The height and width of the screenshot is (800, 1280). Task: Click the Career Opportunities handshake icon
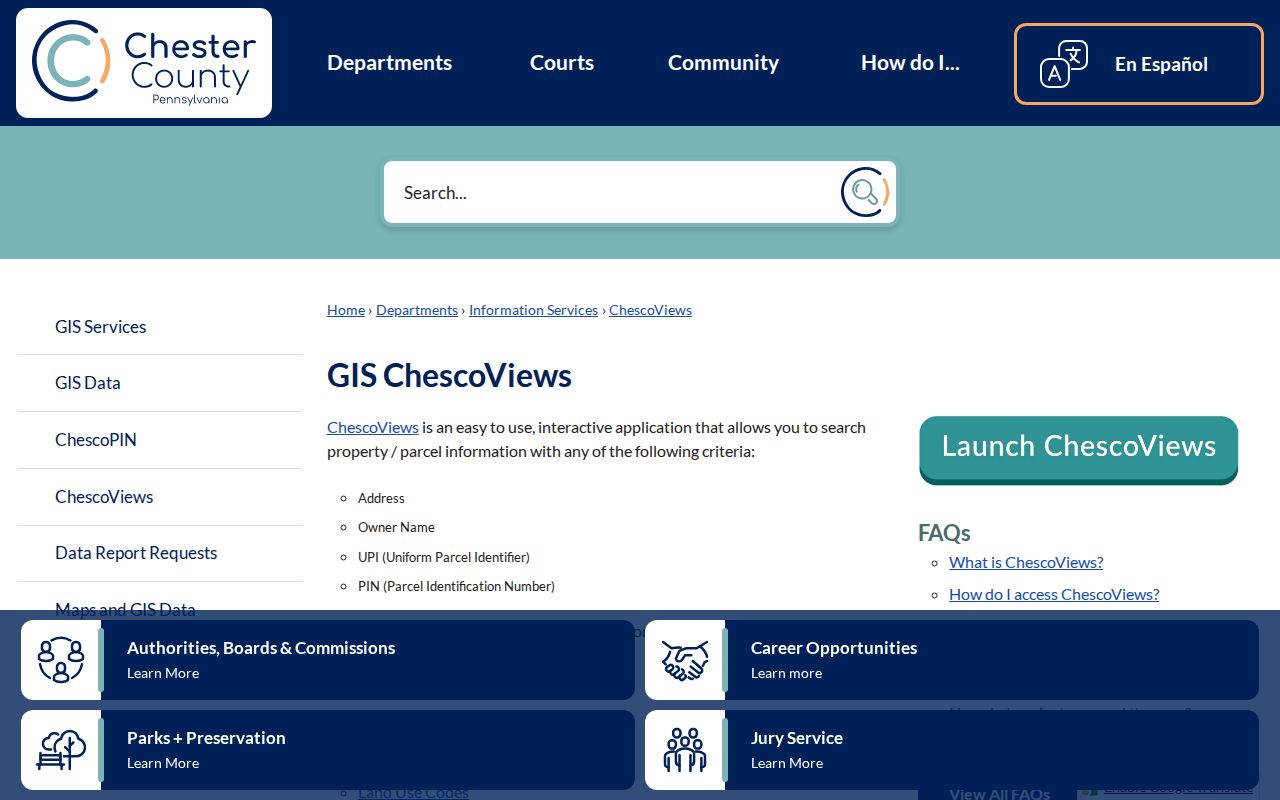(x=685, y=660)
